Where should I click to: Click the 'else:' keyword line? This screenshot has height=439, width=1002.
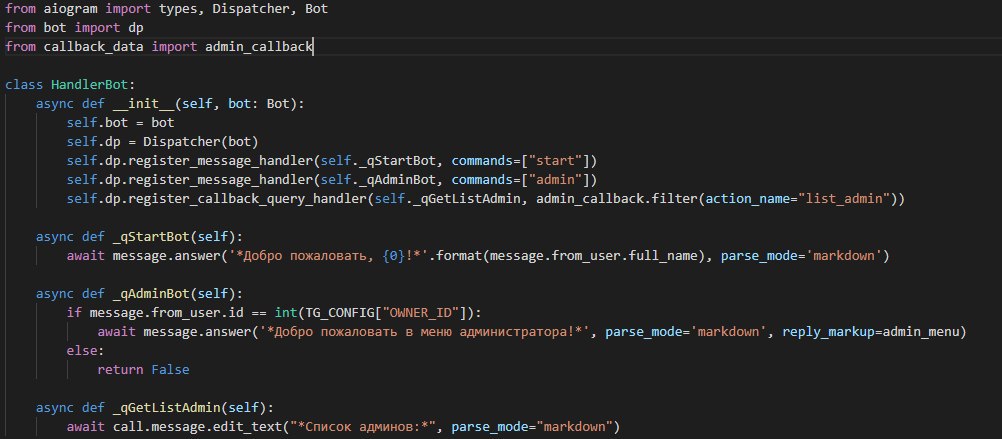(86, 351)
